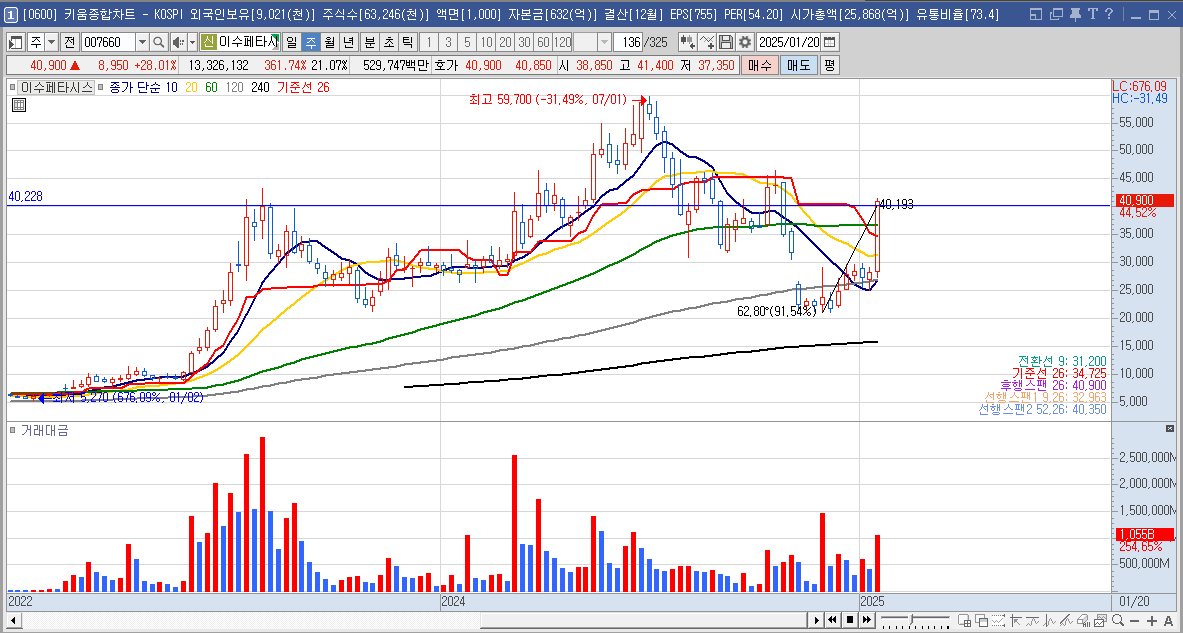
Task: Select the 30 interval button
Action: pos(524,42)
